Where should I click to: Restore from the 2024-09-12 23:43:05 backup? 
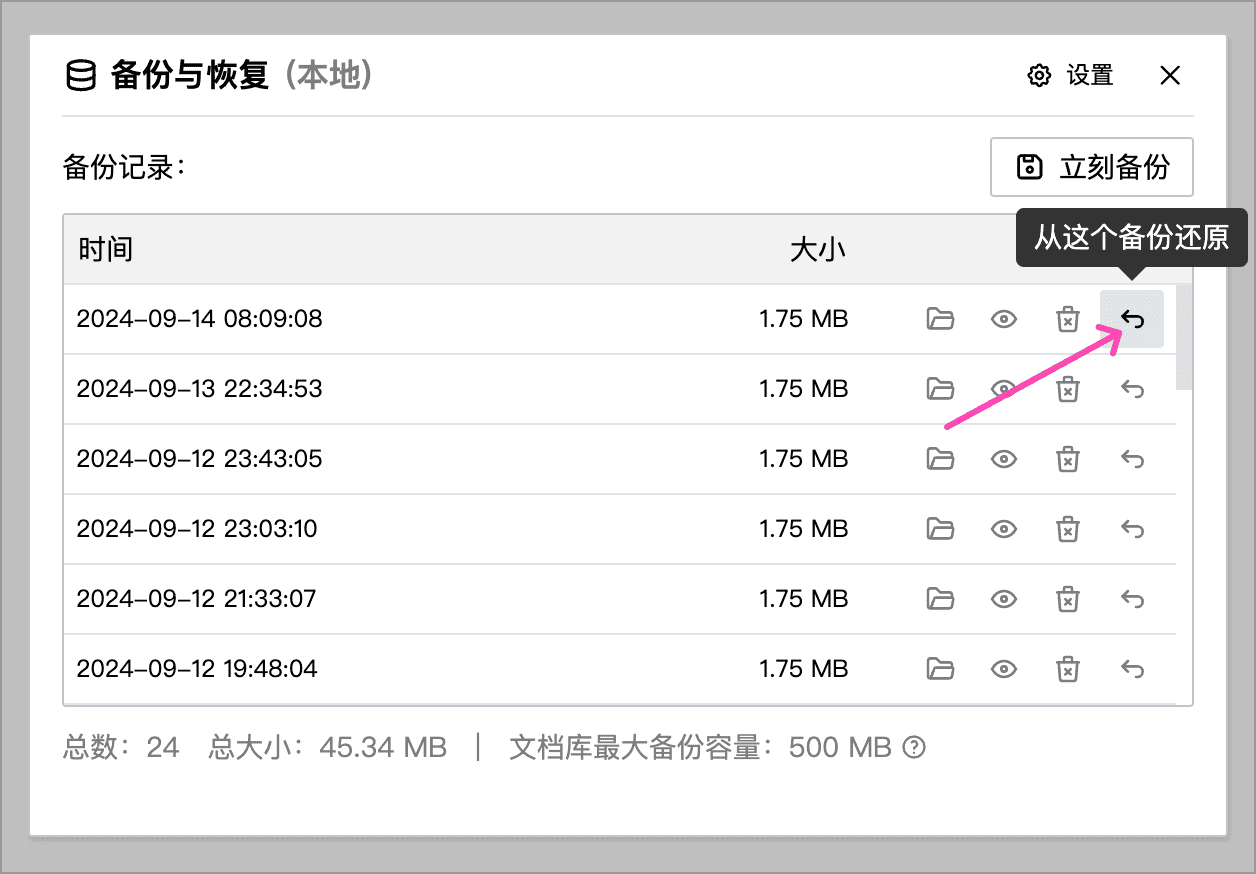[x=1132, y=459]
